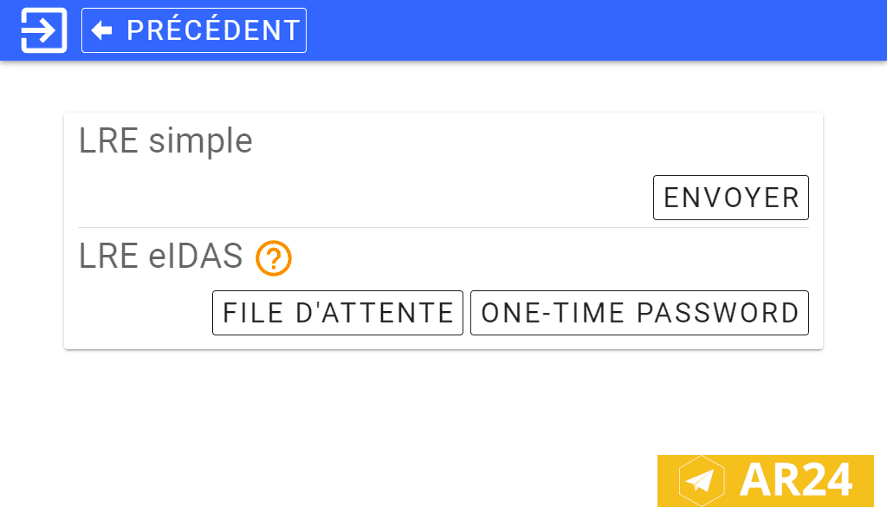Click the paper plane hexagon icon
The image size is (888, 520).
tap(703, 481)
